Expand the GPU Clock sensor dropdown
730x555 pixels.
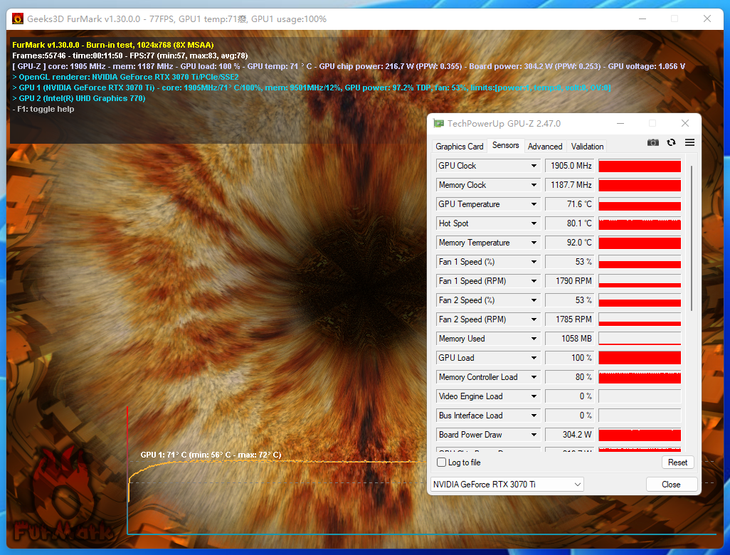click(533, 166)
